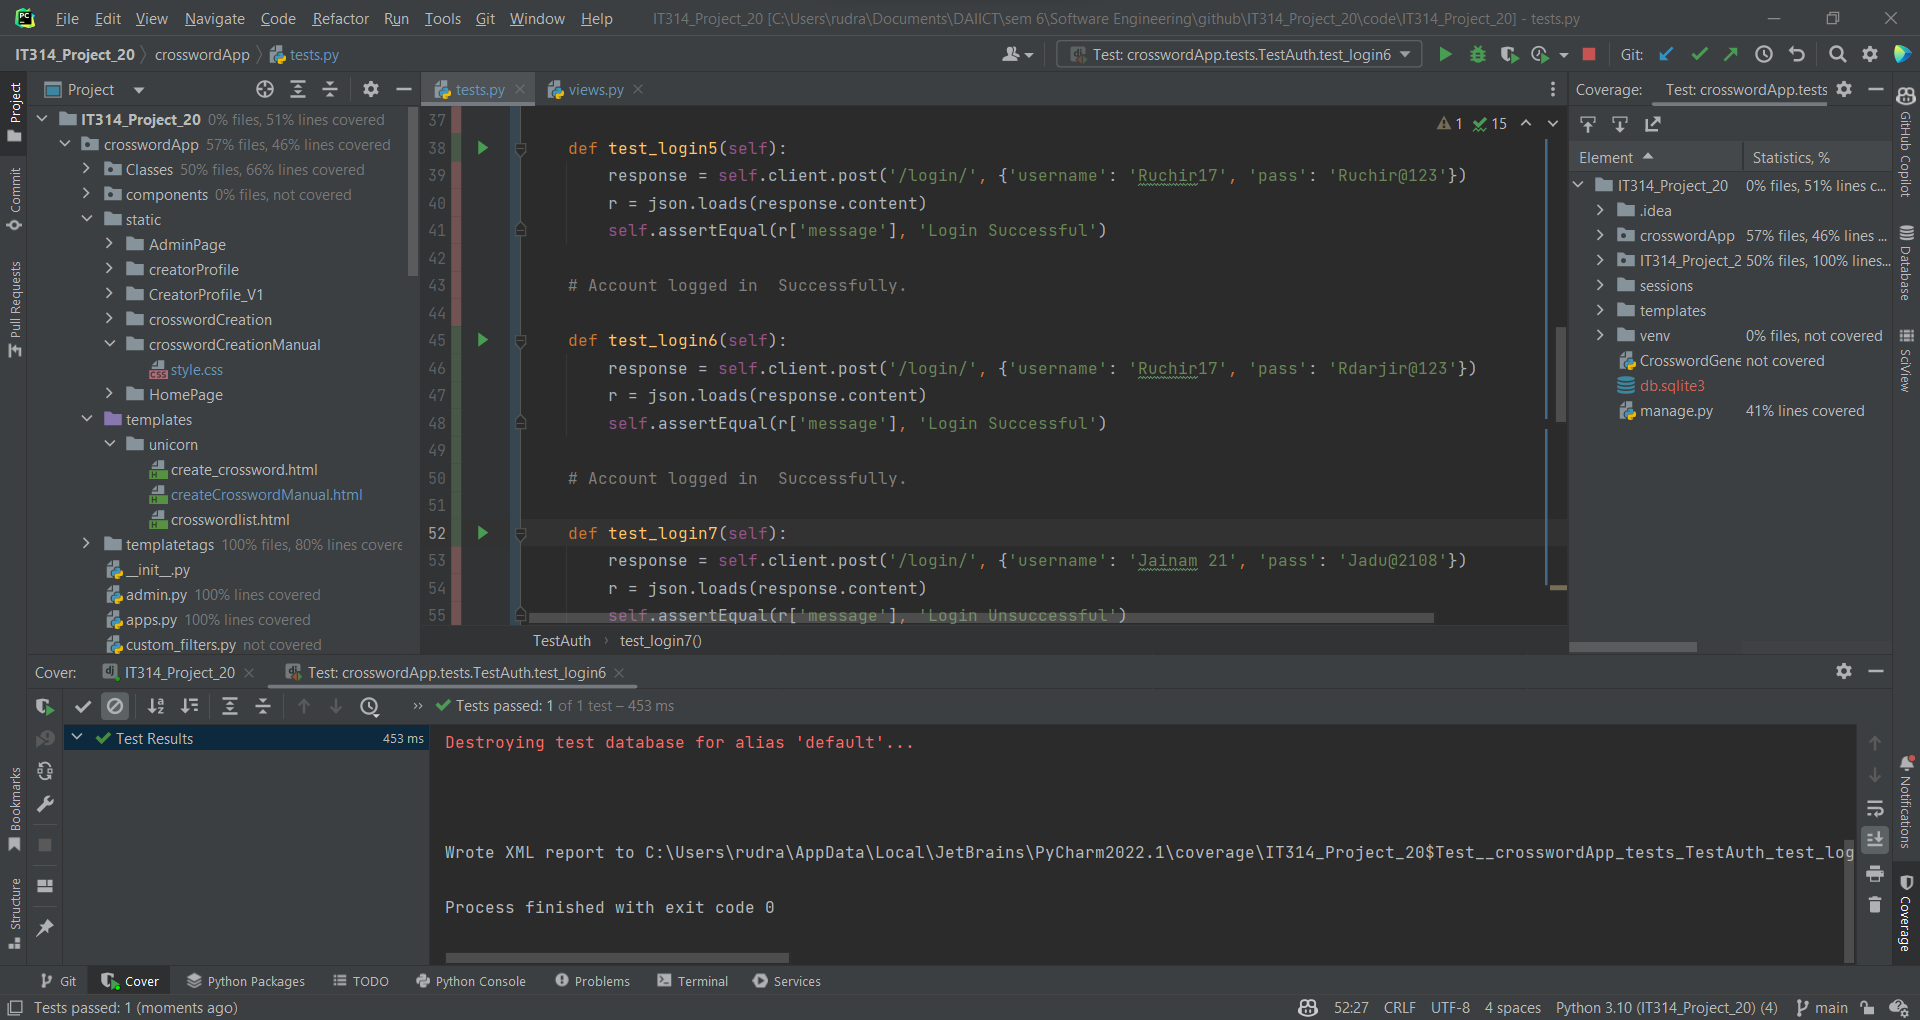Click crosswordApp breadcrumb
This screenshot has width=1920, height=1020.
click(202, 55)
